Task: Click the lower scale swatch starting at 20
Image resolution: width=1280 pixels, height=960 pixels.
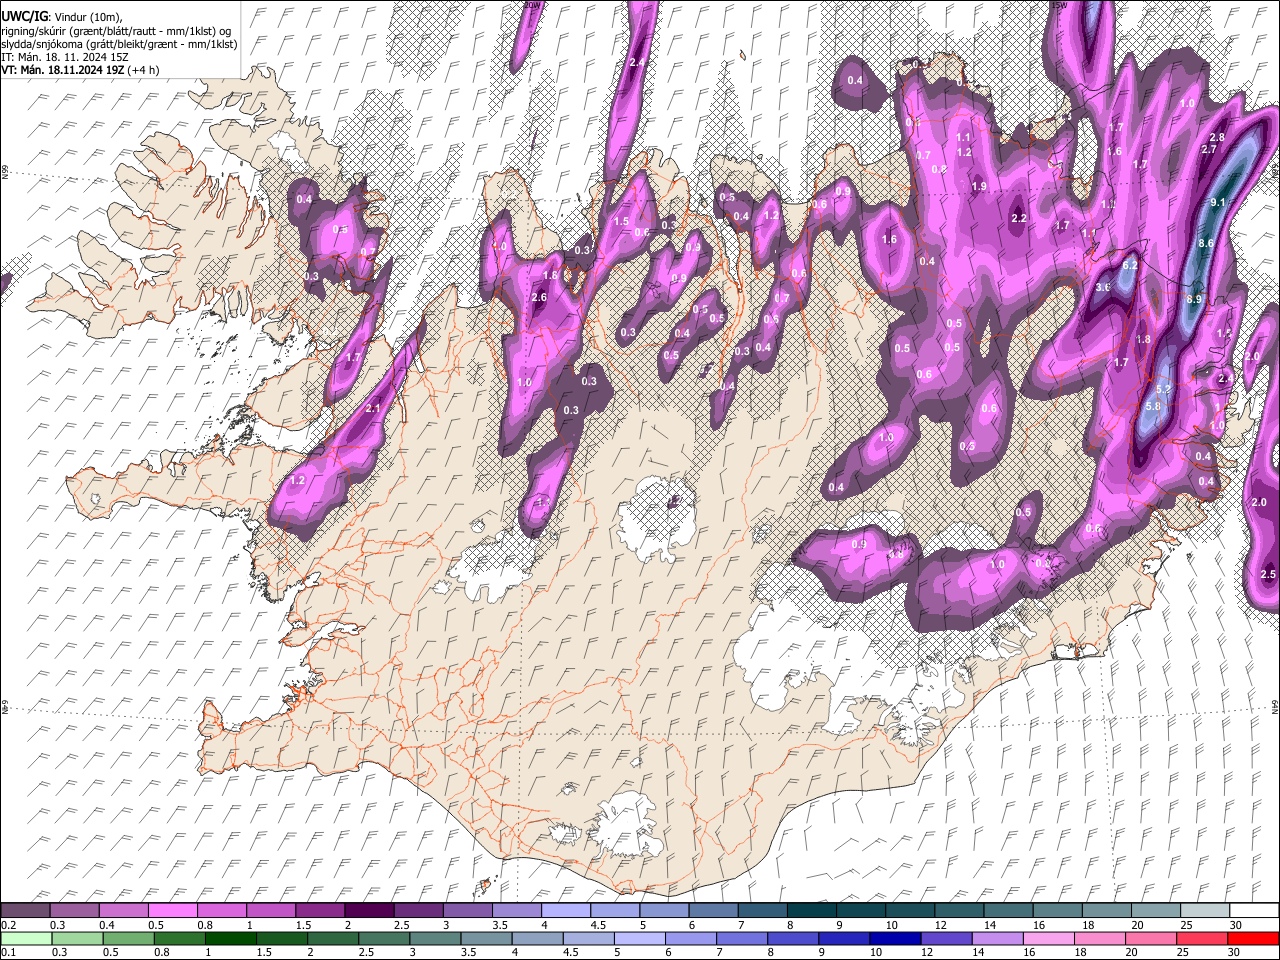Action: 1151,938
